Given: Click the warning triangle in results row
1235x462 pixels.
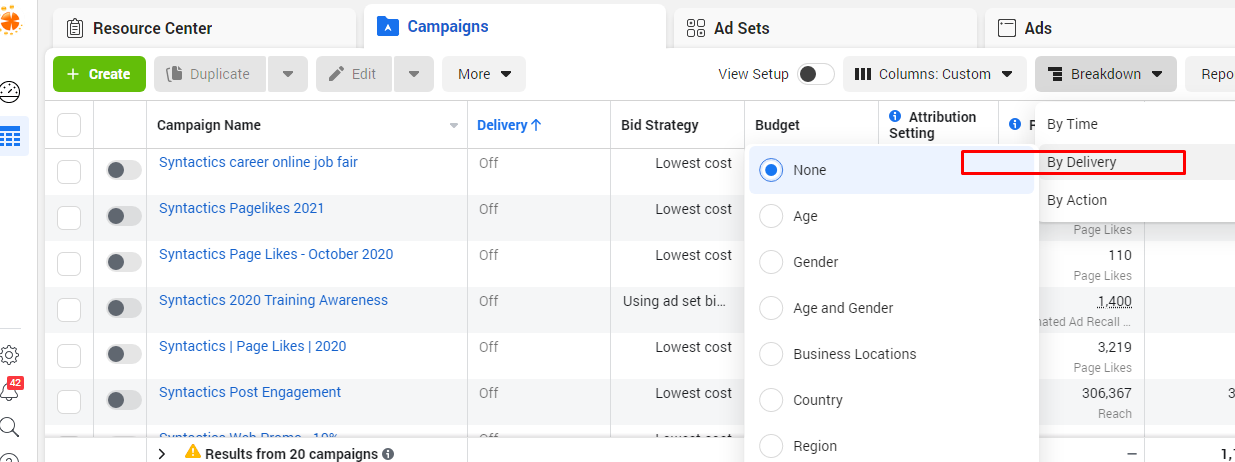Looking at the screenshot, I should [193, 453].
